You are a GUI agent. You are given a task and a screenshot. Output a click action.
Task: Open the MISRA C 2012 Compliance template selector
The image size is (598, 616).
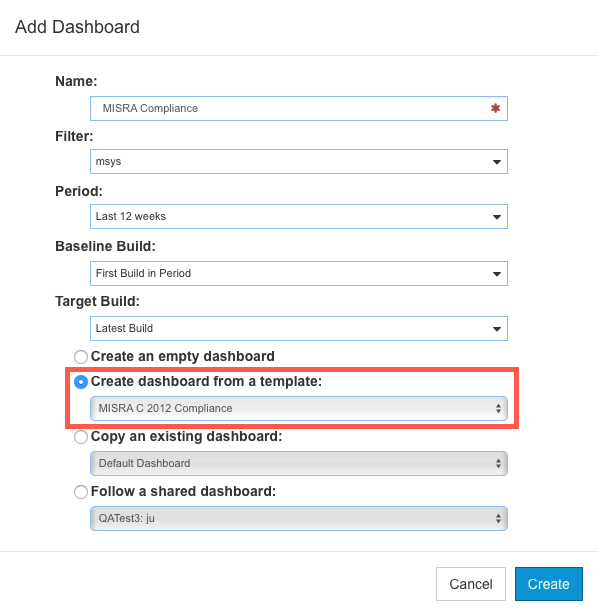(x=299, y=409)
